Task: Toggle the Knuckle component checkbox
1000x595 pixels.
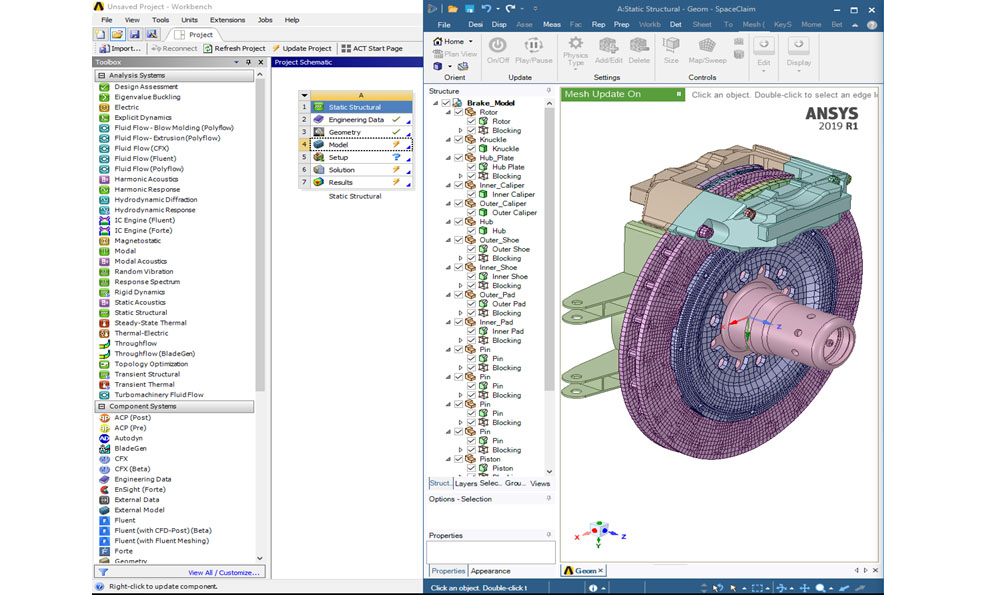Action: (459, 140)
